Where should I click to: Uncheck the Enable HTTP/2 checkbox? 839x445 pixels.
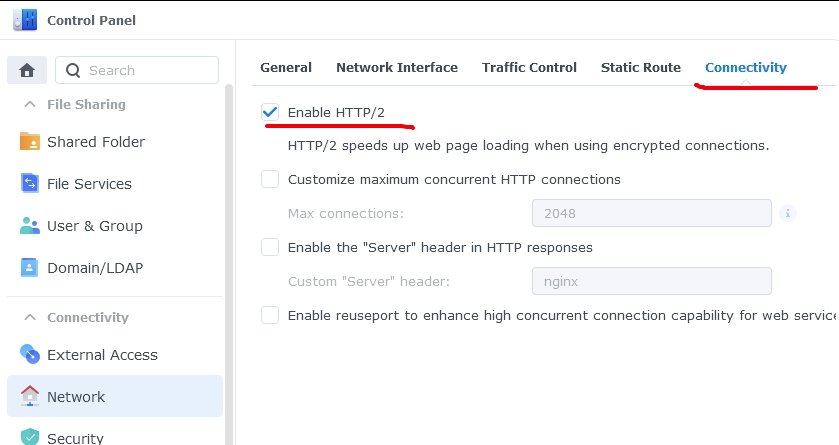pyautogui.click(x=270, y=112)
